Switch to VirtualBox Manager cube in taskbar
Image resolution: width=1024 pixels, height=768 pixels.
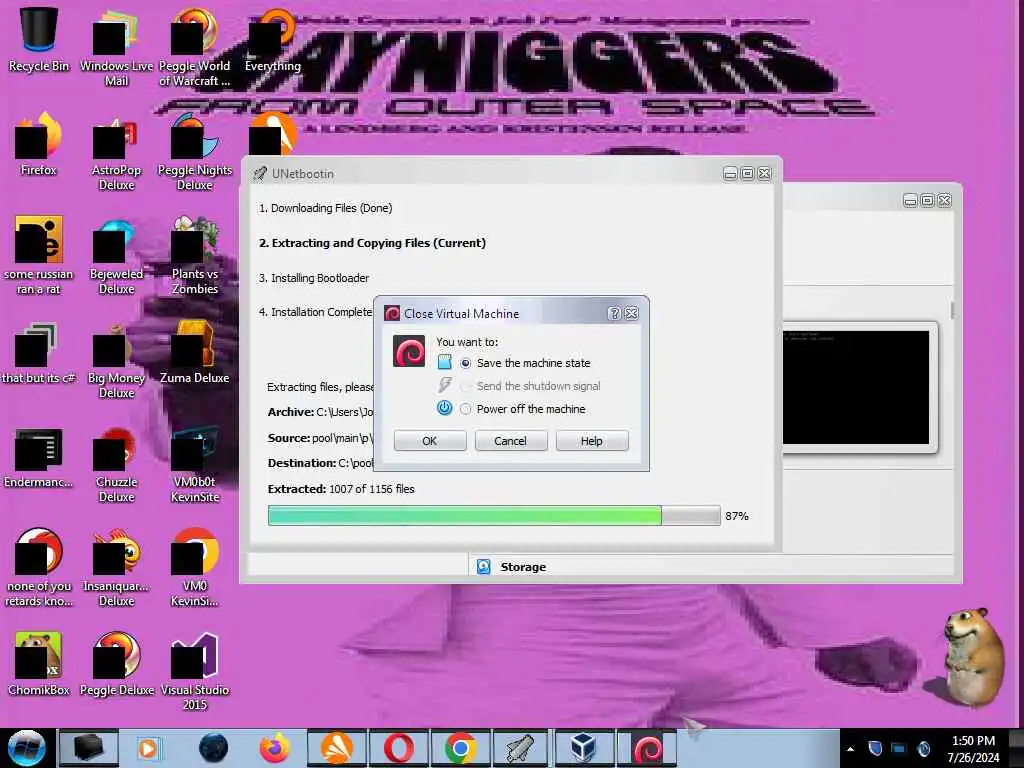point(583,748)
